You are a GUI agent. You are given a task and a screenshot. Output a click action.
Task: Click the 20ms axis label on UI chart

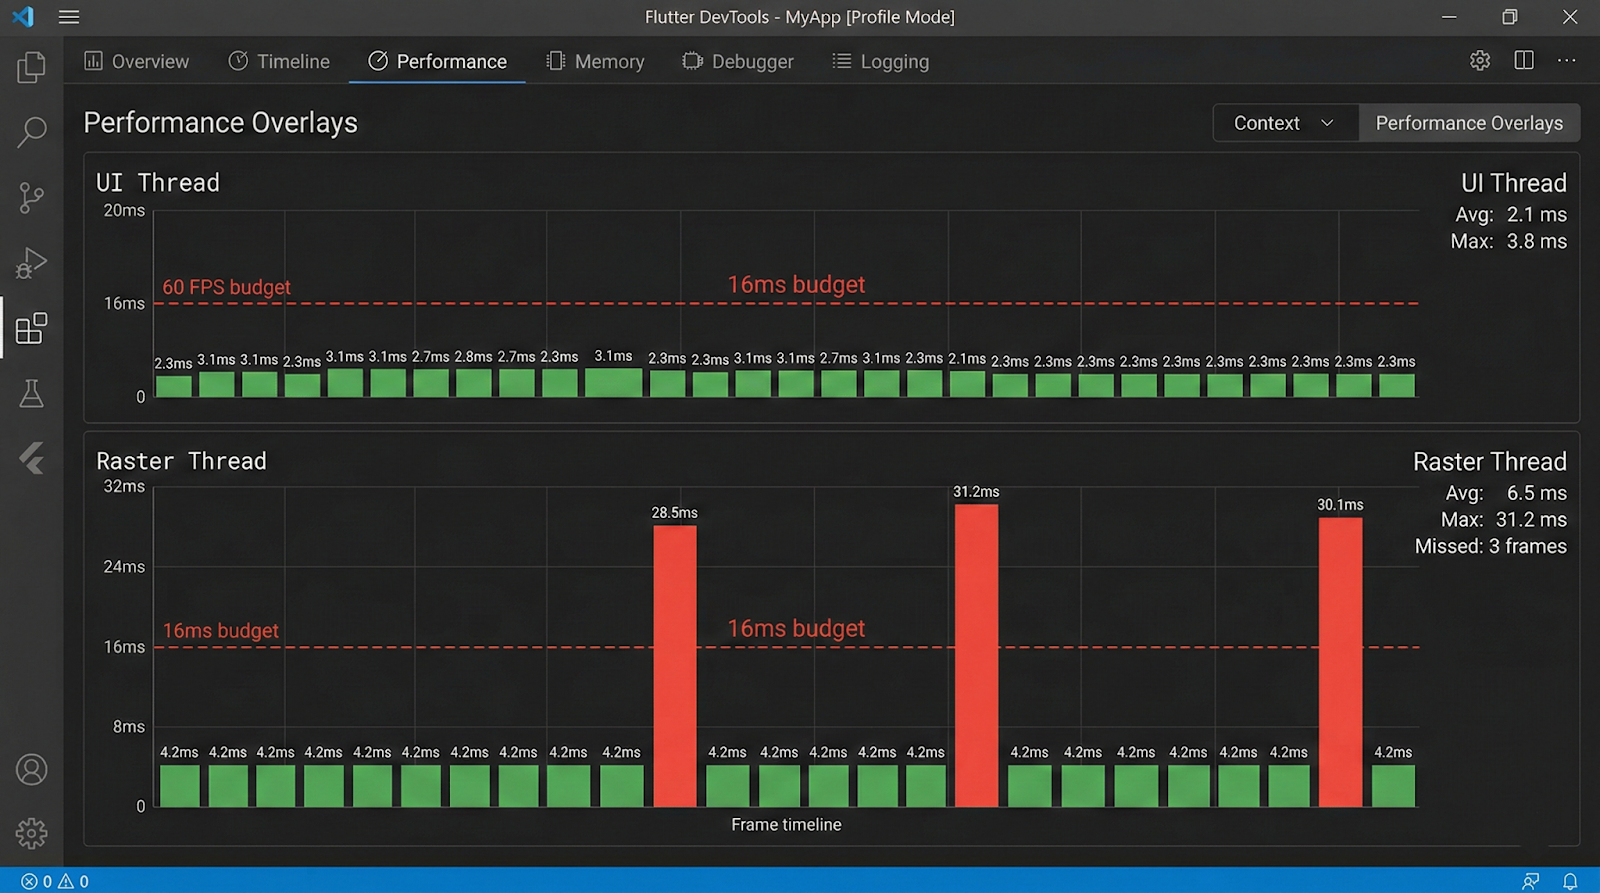124,211
